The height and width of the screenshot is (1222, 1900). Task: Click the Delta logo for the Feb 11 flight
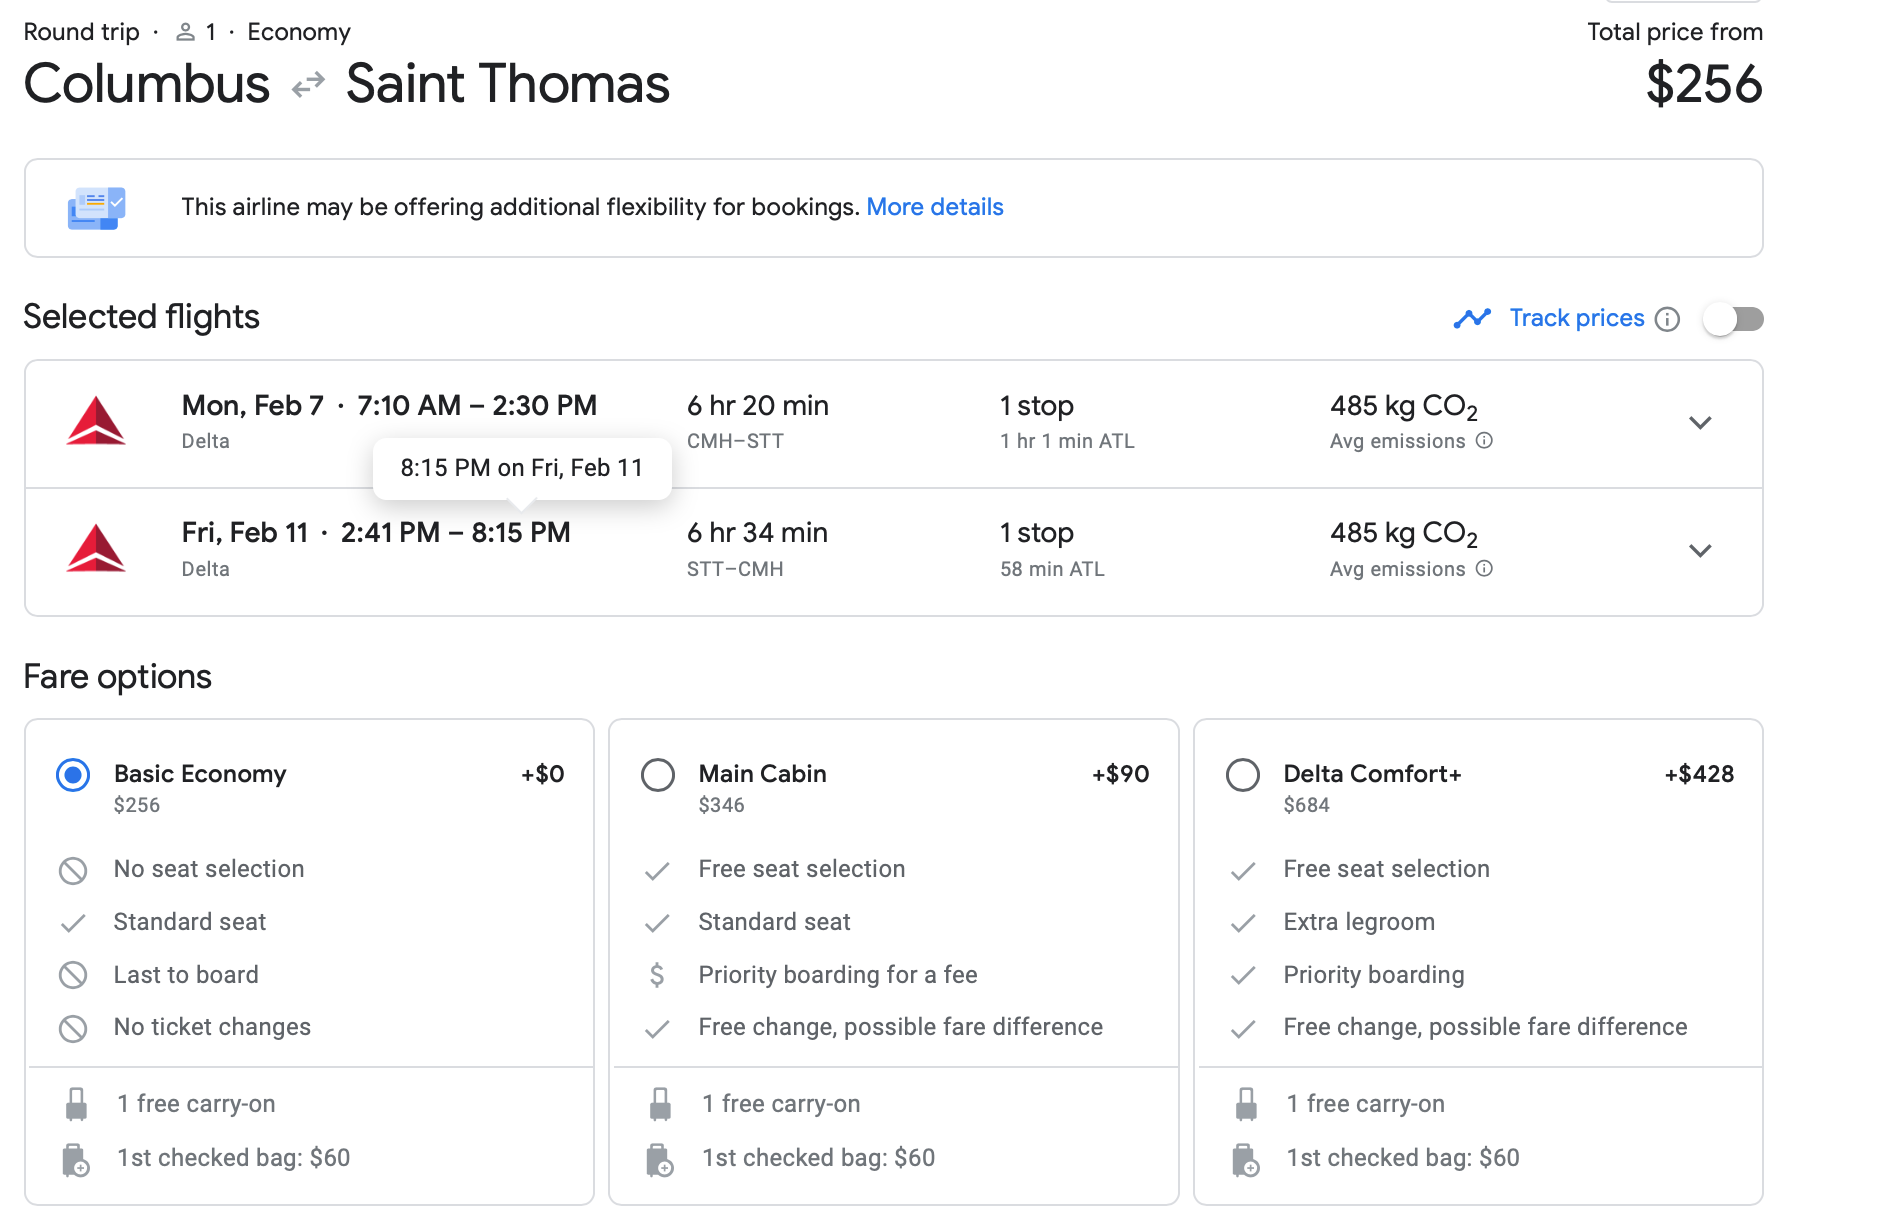point(96,548)
